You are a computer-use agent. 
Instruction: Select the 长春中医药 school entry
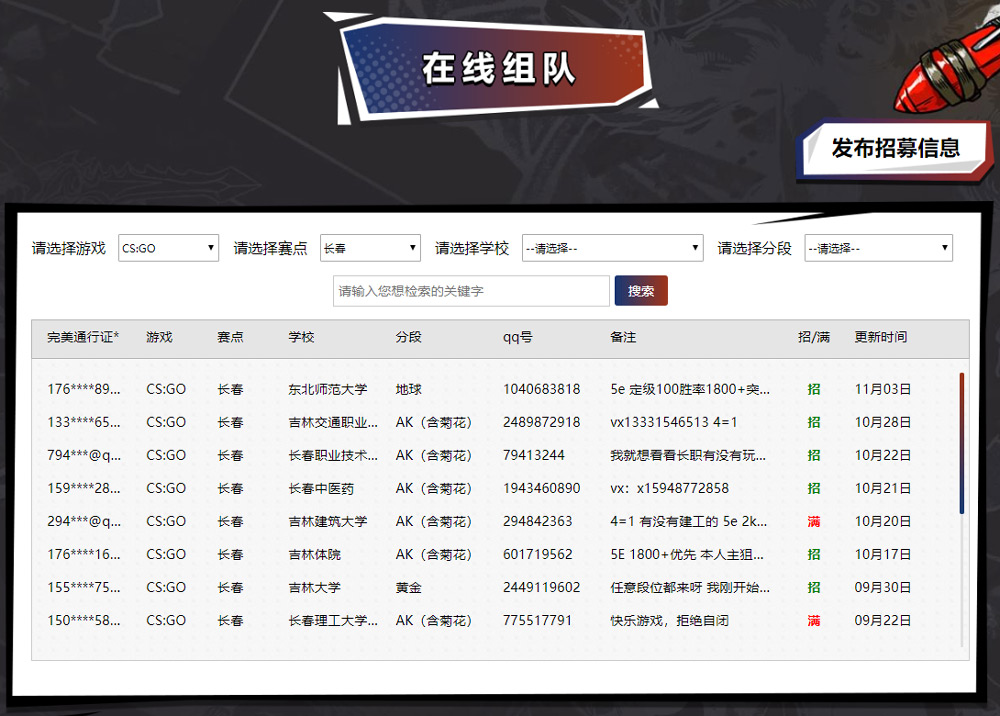pyautogui.click(x=321, y=488)
